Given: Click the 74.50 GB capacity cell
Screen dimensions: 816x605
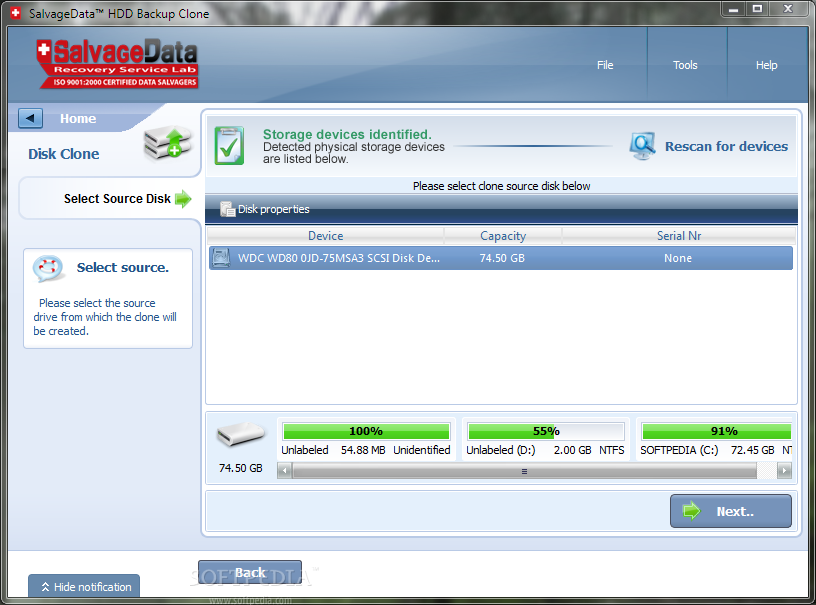Looking at the screenshot, I should click(x=502, y=258).
